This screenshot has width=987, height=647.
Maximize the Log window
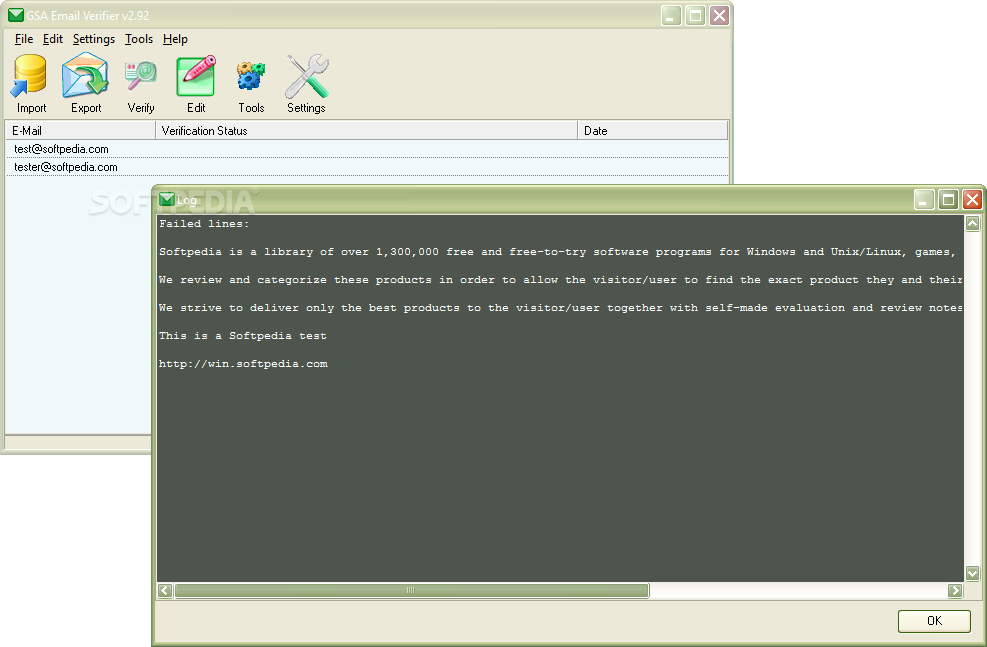coord(948,200)
